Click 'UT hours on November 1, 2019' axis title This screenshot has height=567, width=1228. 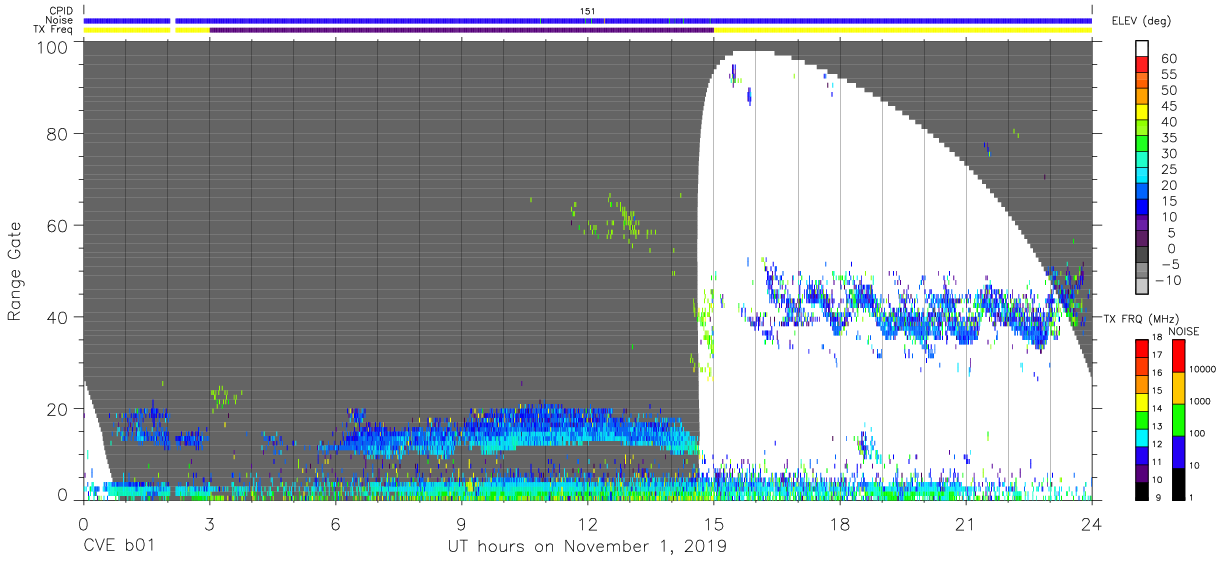tap(587, 547)
